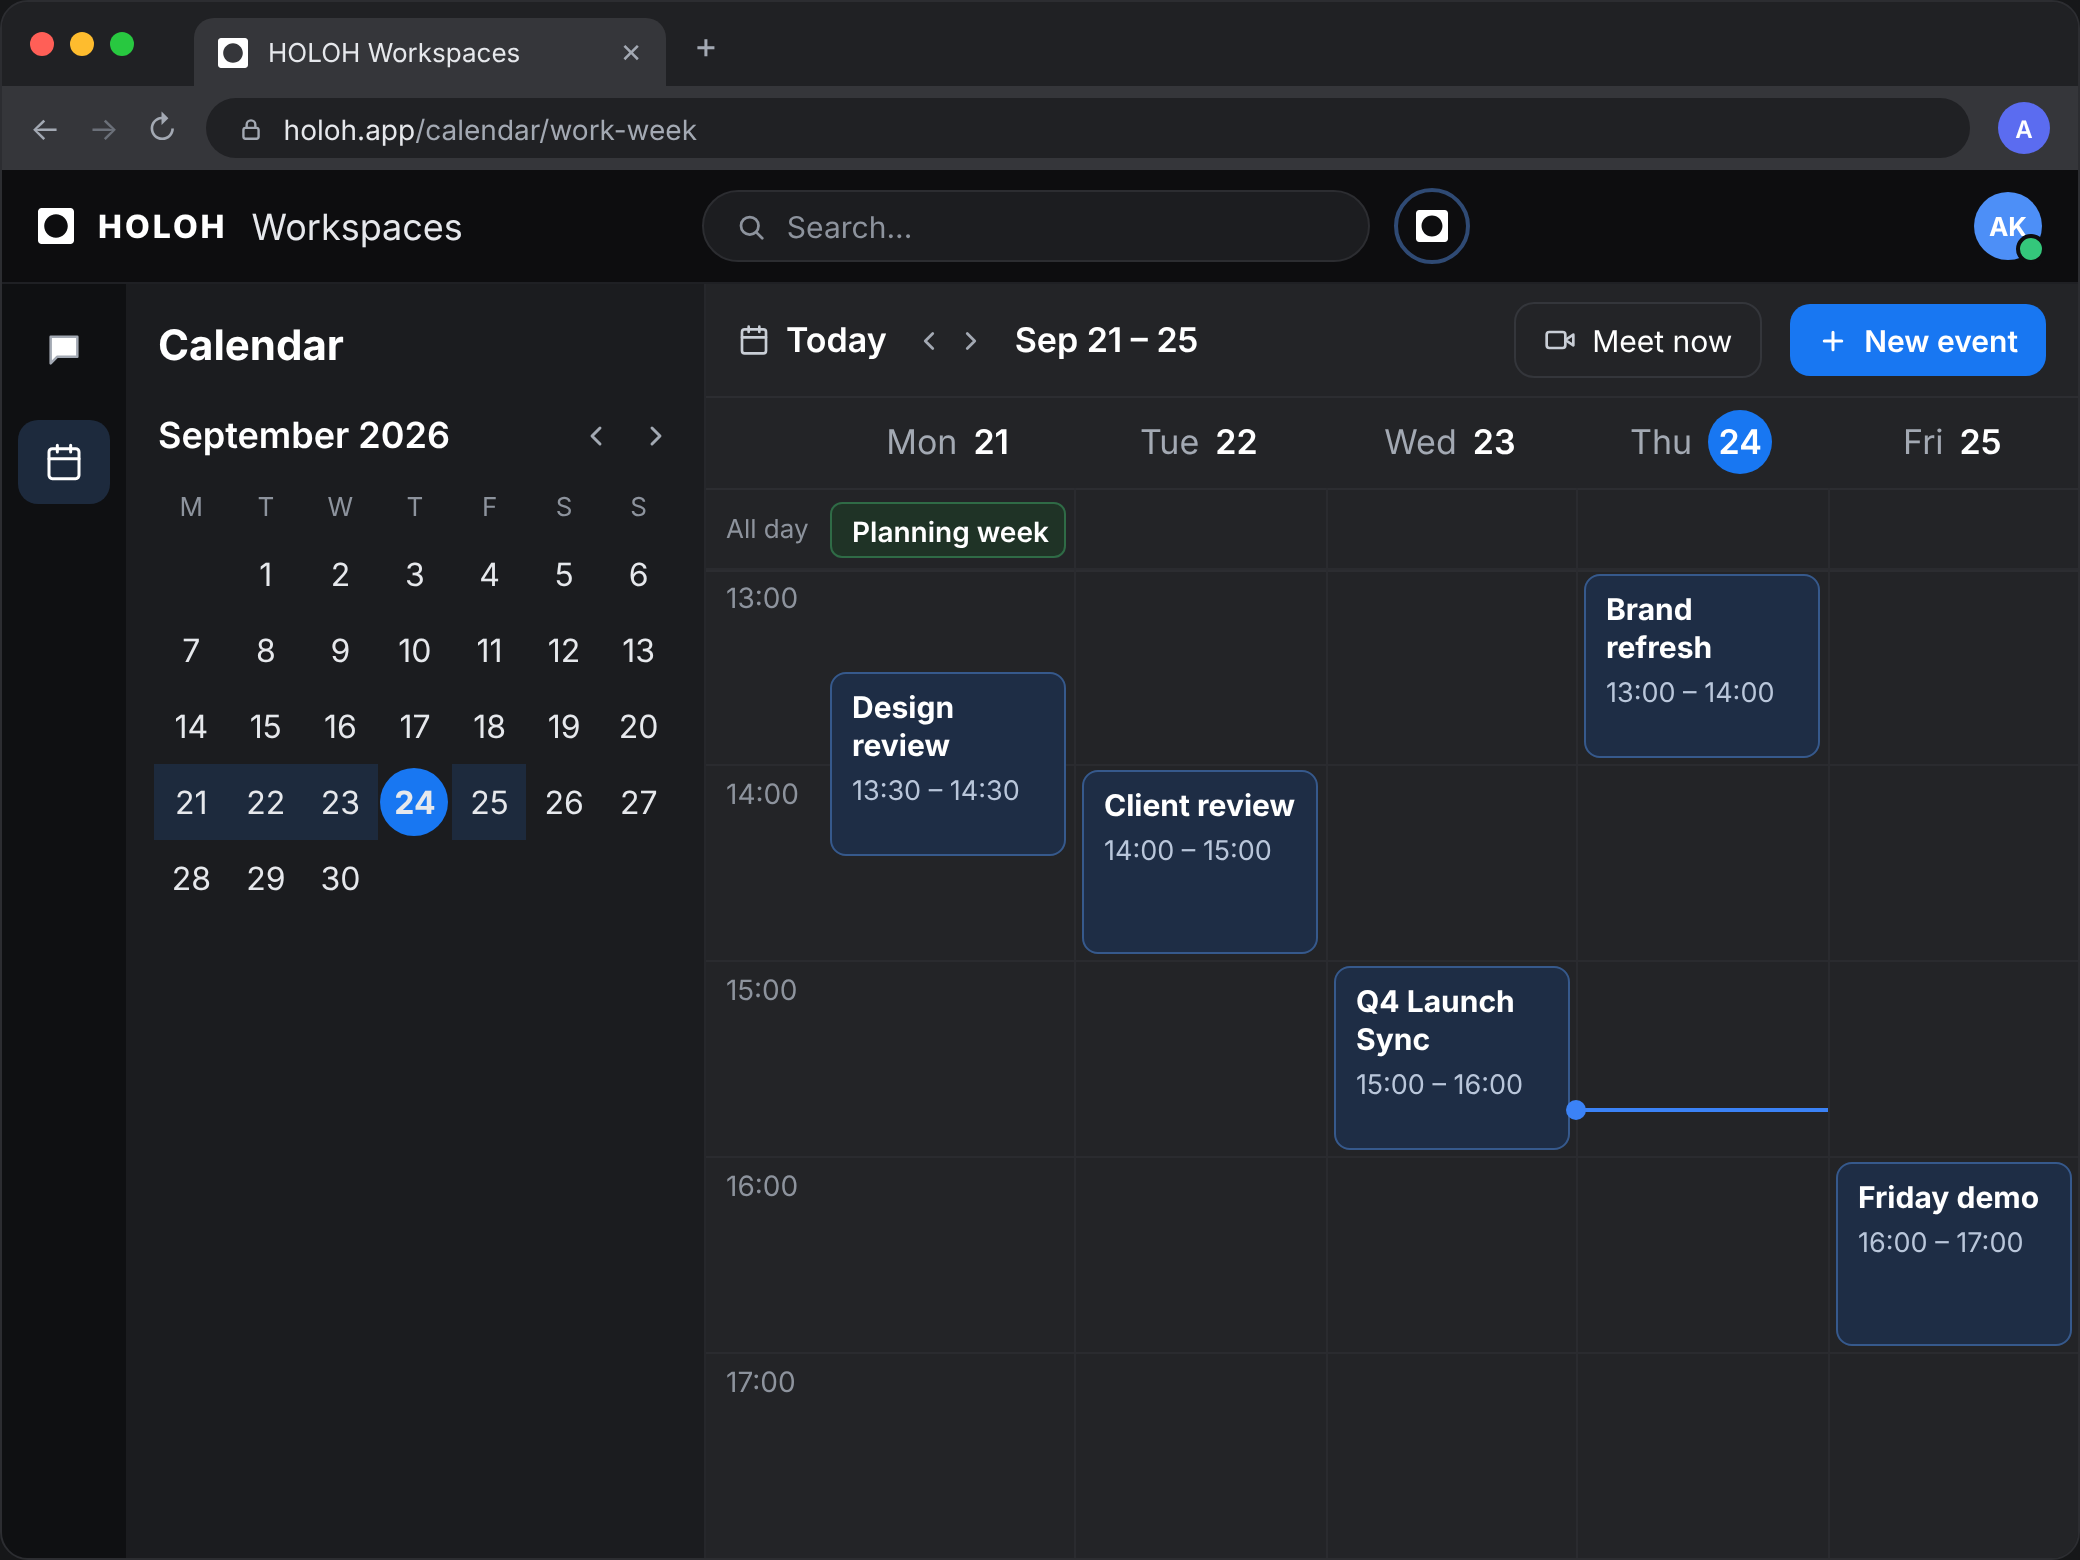Start a Meet now call
The width and height of the screenshot is (2080, 1560).
(x=1637, y=341)
